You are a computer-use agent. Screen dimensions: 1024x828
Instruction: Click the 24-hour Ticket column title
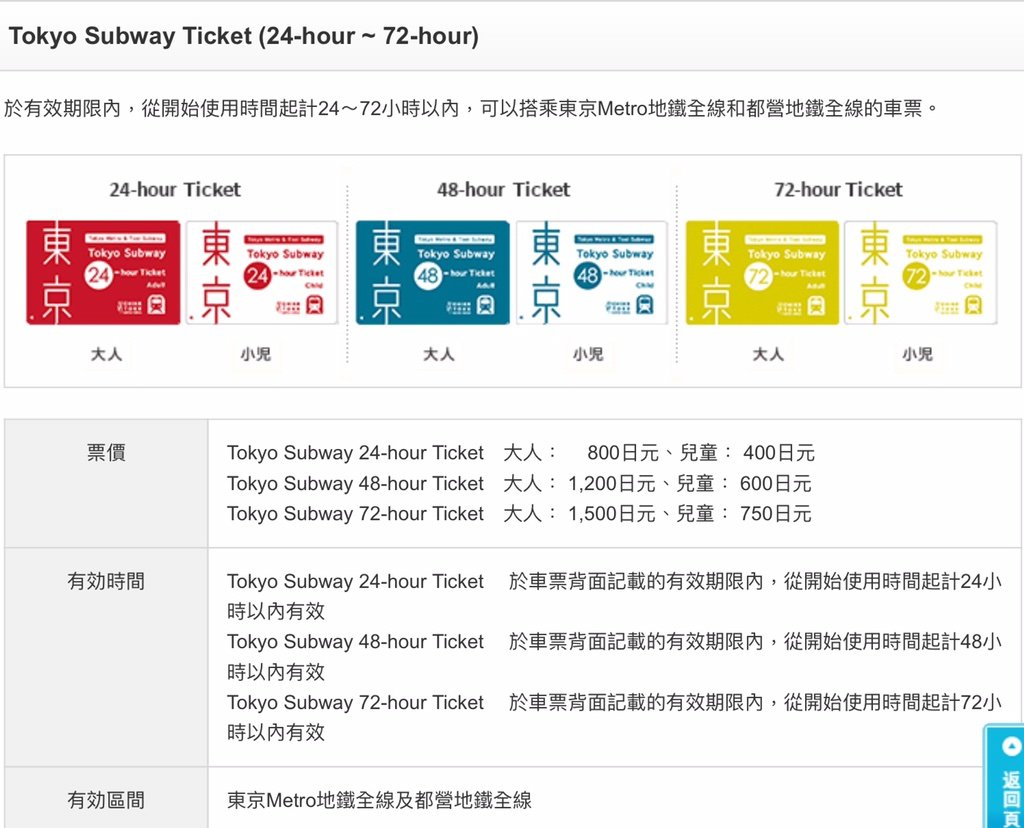tap(175, 189)
